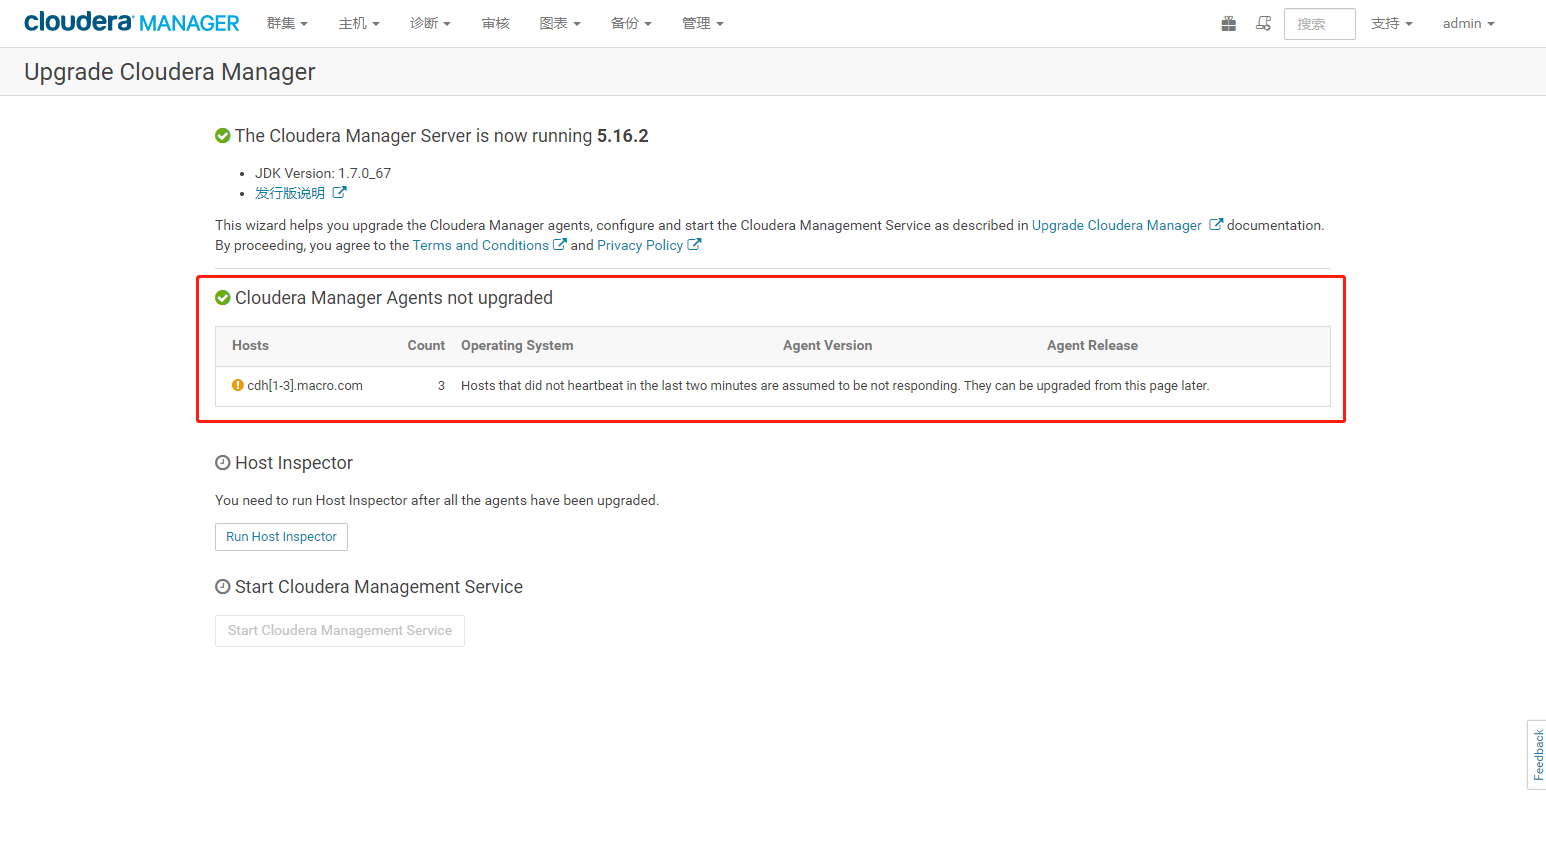Expand the 群集 menu
1546x867 pixels.
pos(287,23)
